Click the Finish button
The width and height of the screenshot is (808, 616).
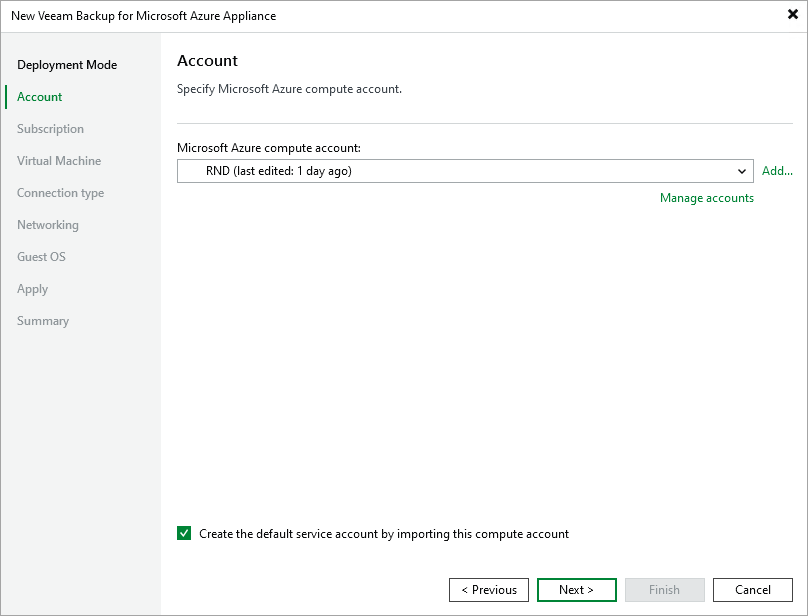[x=664, y=590]
